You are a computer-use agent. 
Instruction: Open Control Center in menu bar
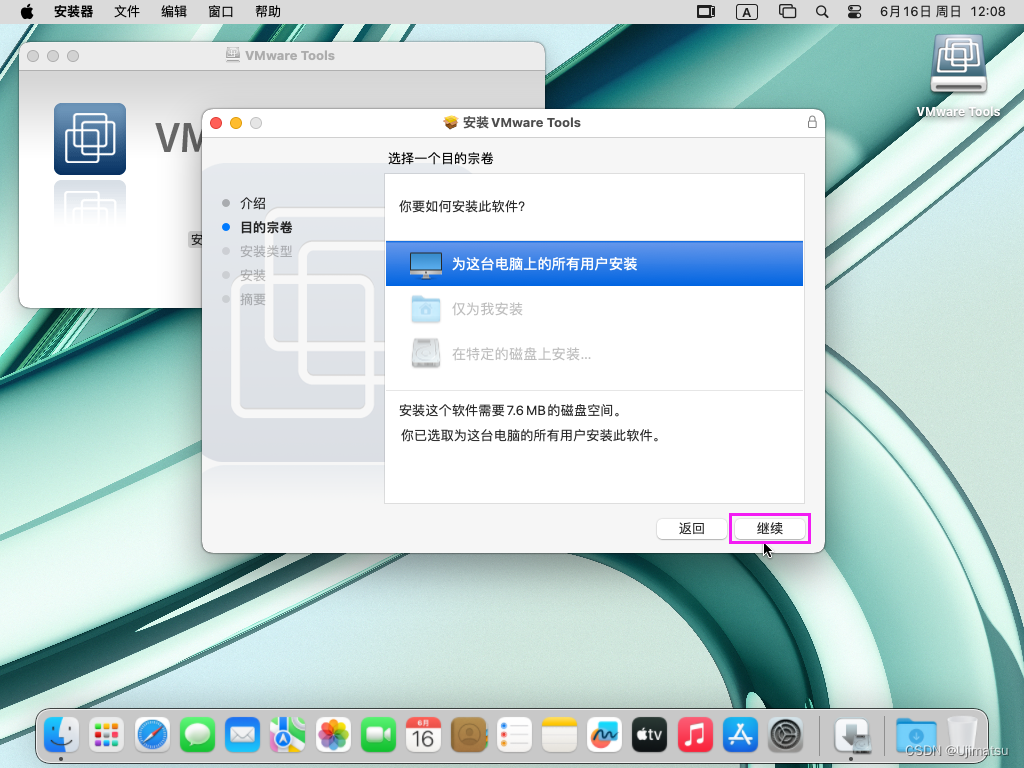(854, 12)
